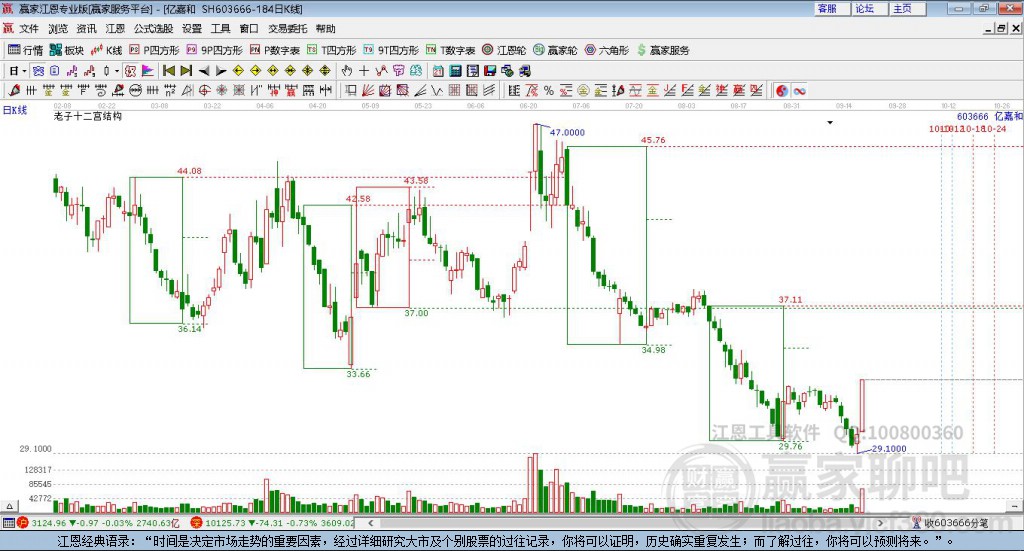Click 收603666分笔 in the status bar

coord(956,523)
